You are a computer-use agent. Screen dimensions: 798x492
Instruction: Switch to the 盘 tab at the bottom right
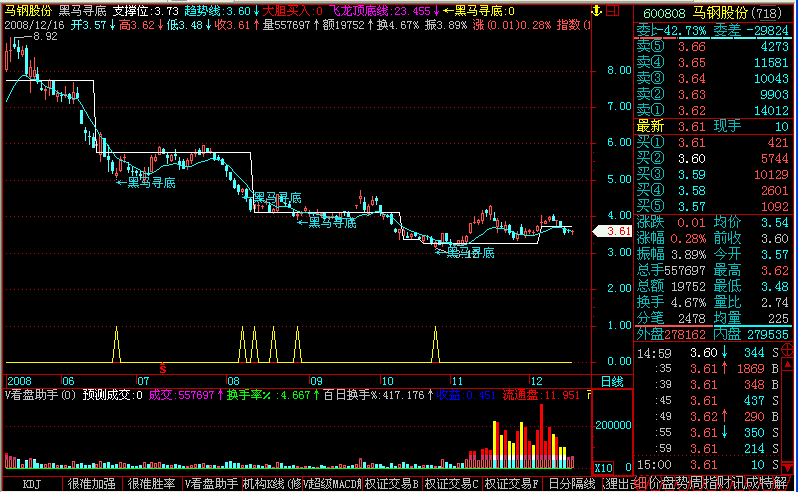click(669, 483)
